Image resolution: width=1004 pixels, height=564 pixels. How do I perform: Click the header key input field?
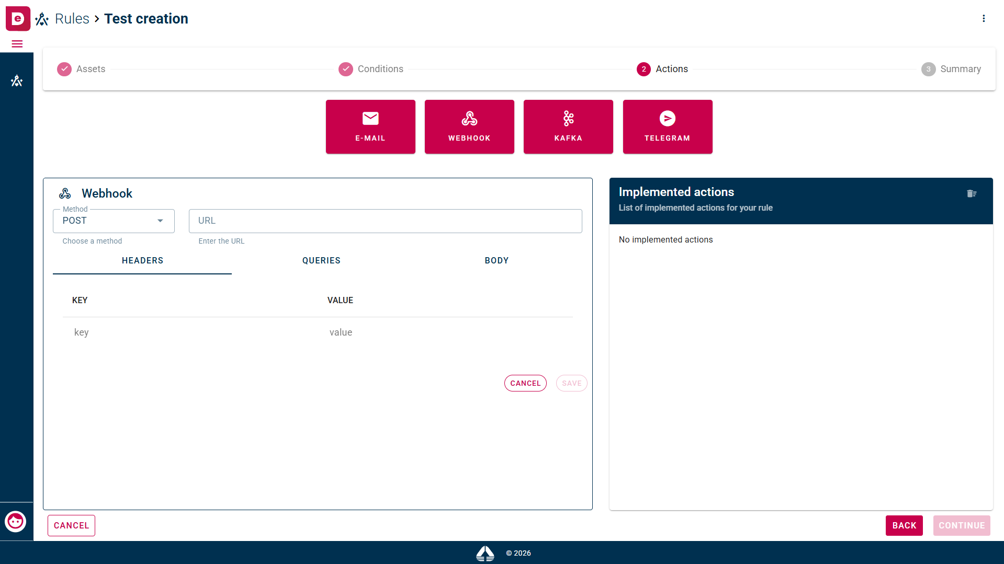tap(191, 332)
